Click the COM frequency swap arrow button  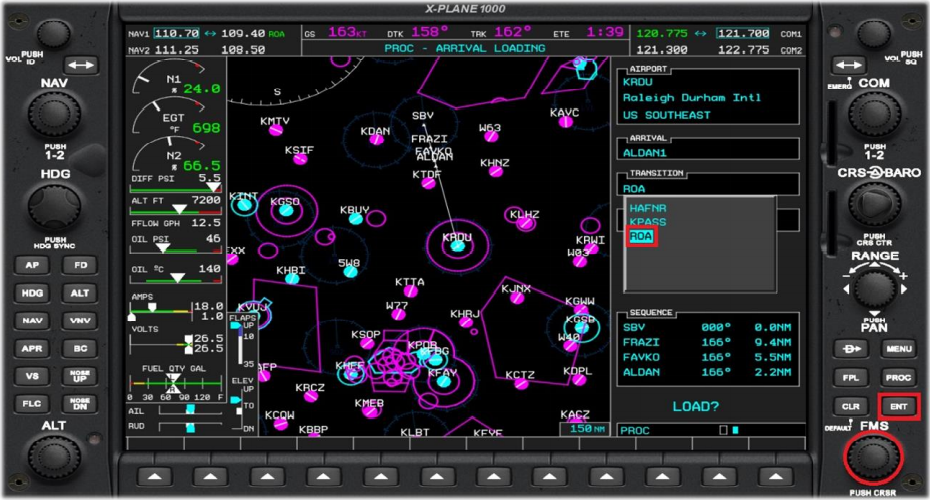click(x=849, y=65)
